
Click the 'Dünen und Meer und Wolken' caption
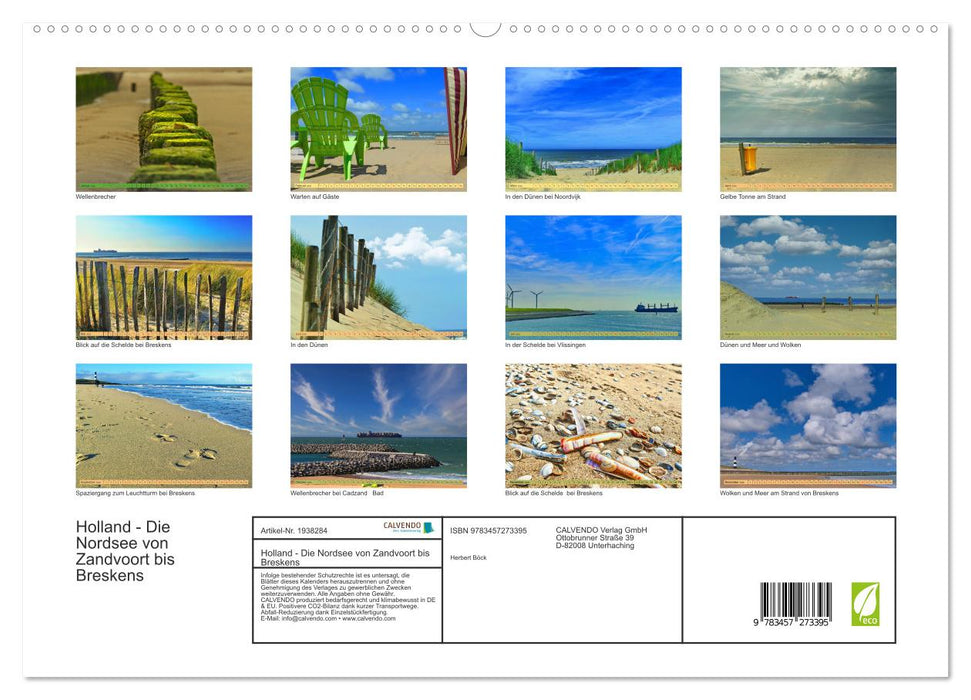tap(760, 345)
